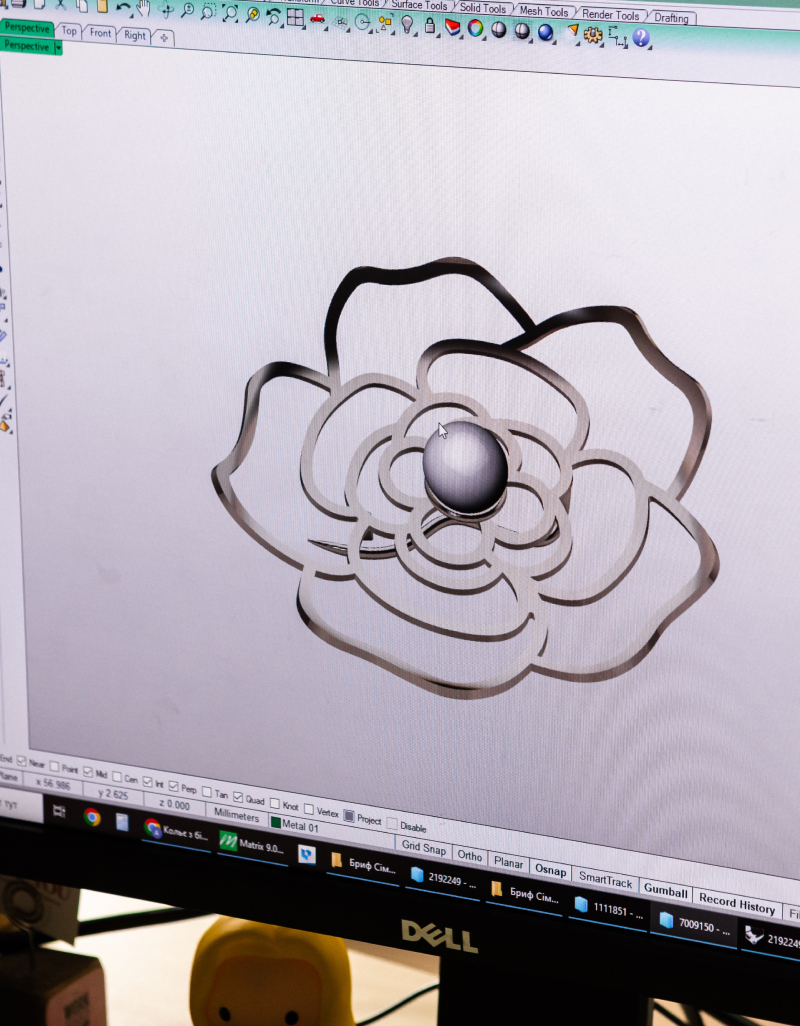The image size is (800, 1026).
Task: Switch to the Front viewport tab
Action: point(100,33)
